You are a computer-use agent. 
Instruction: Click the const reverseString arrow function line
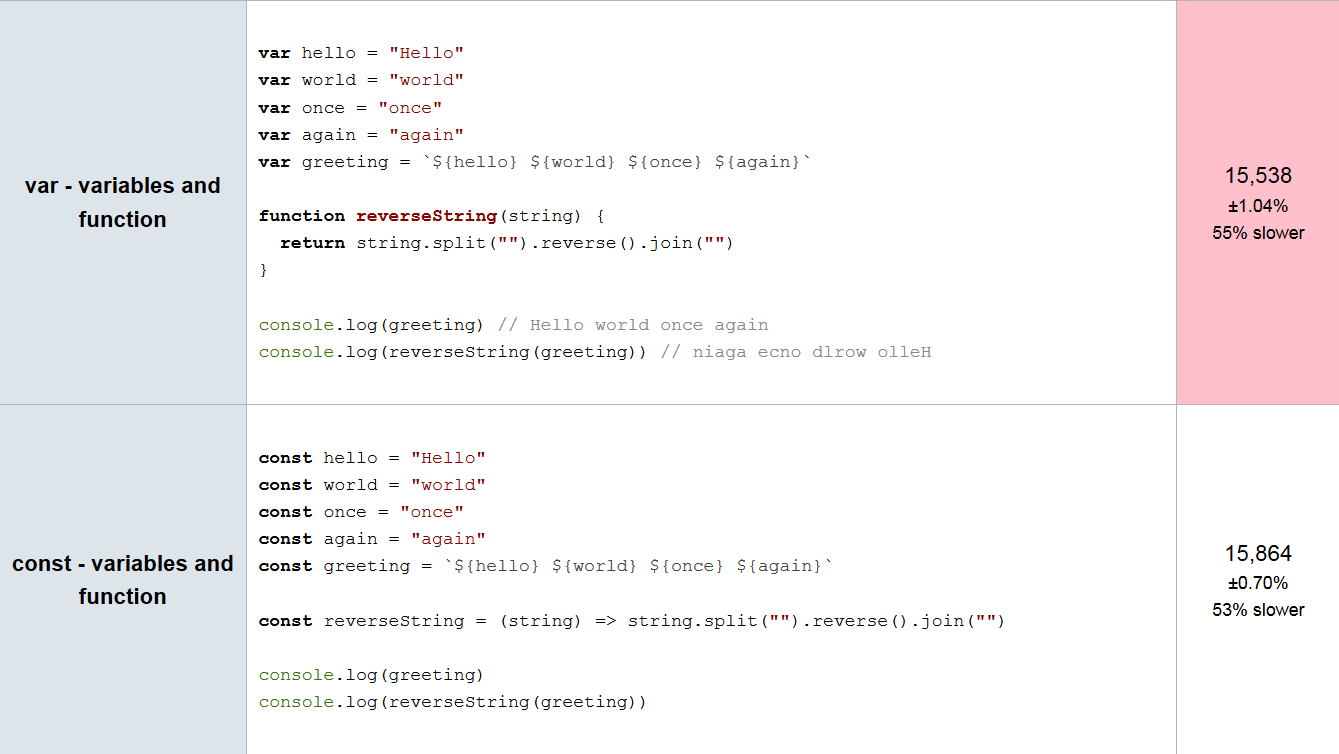pos(632,621)
